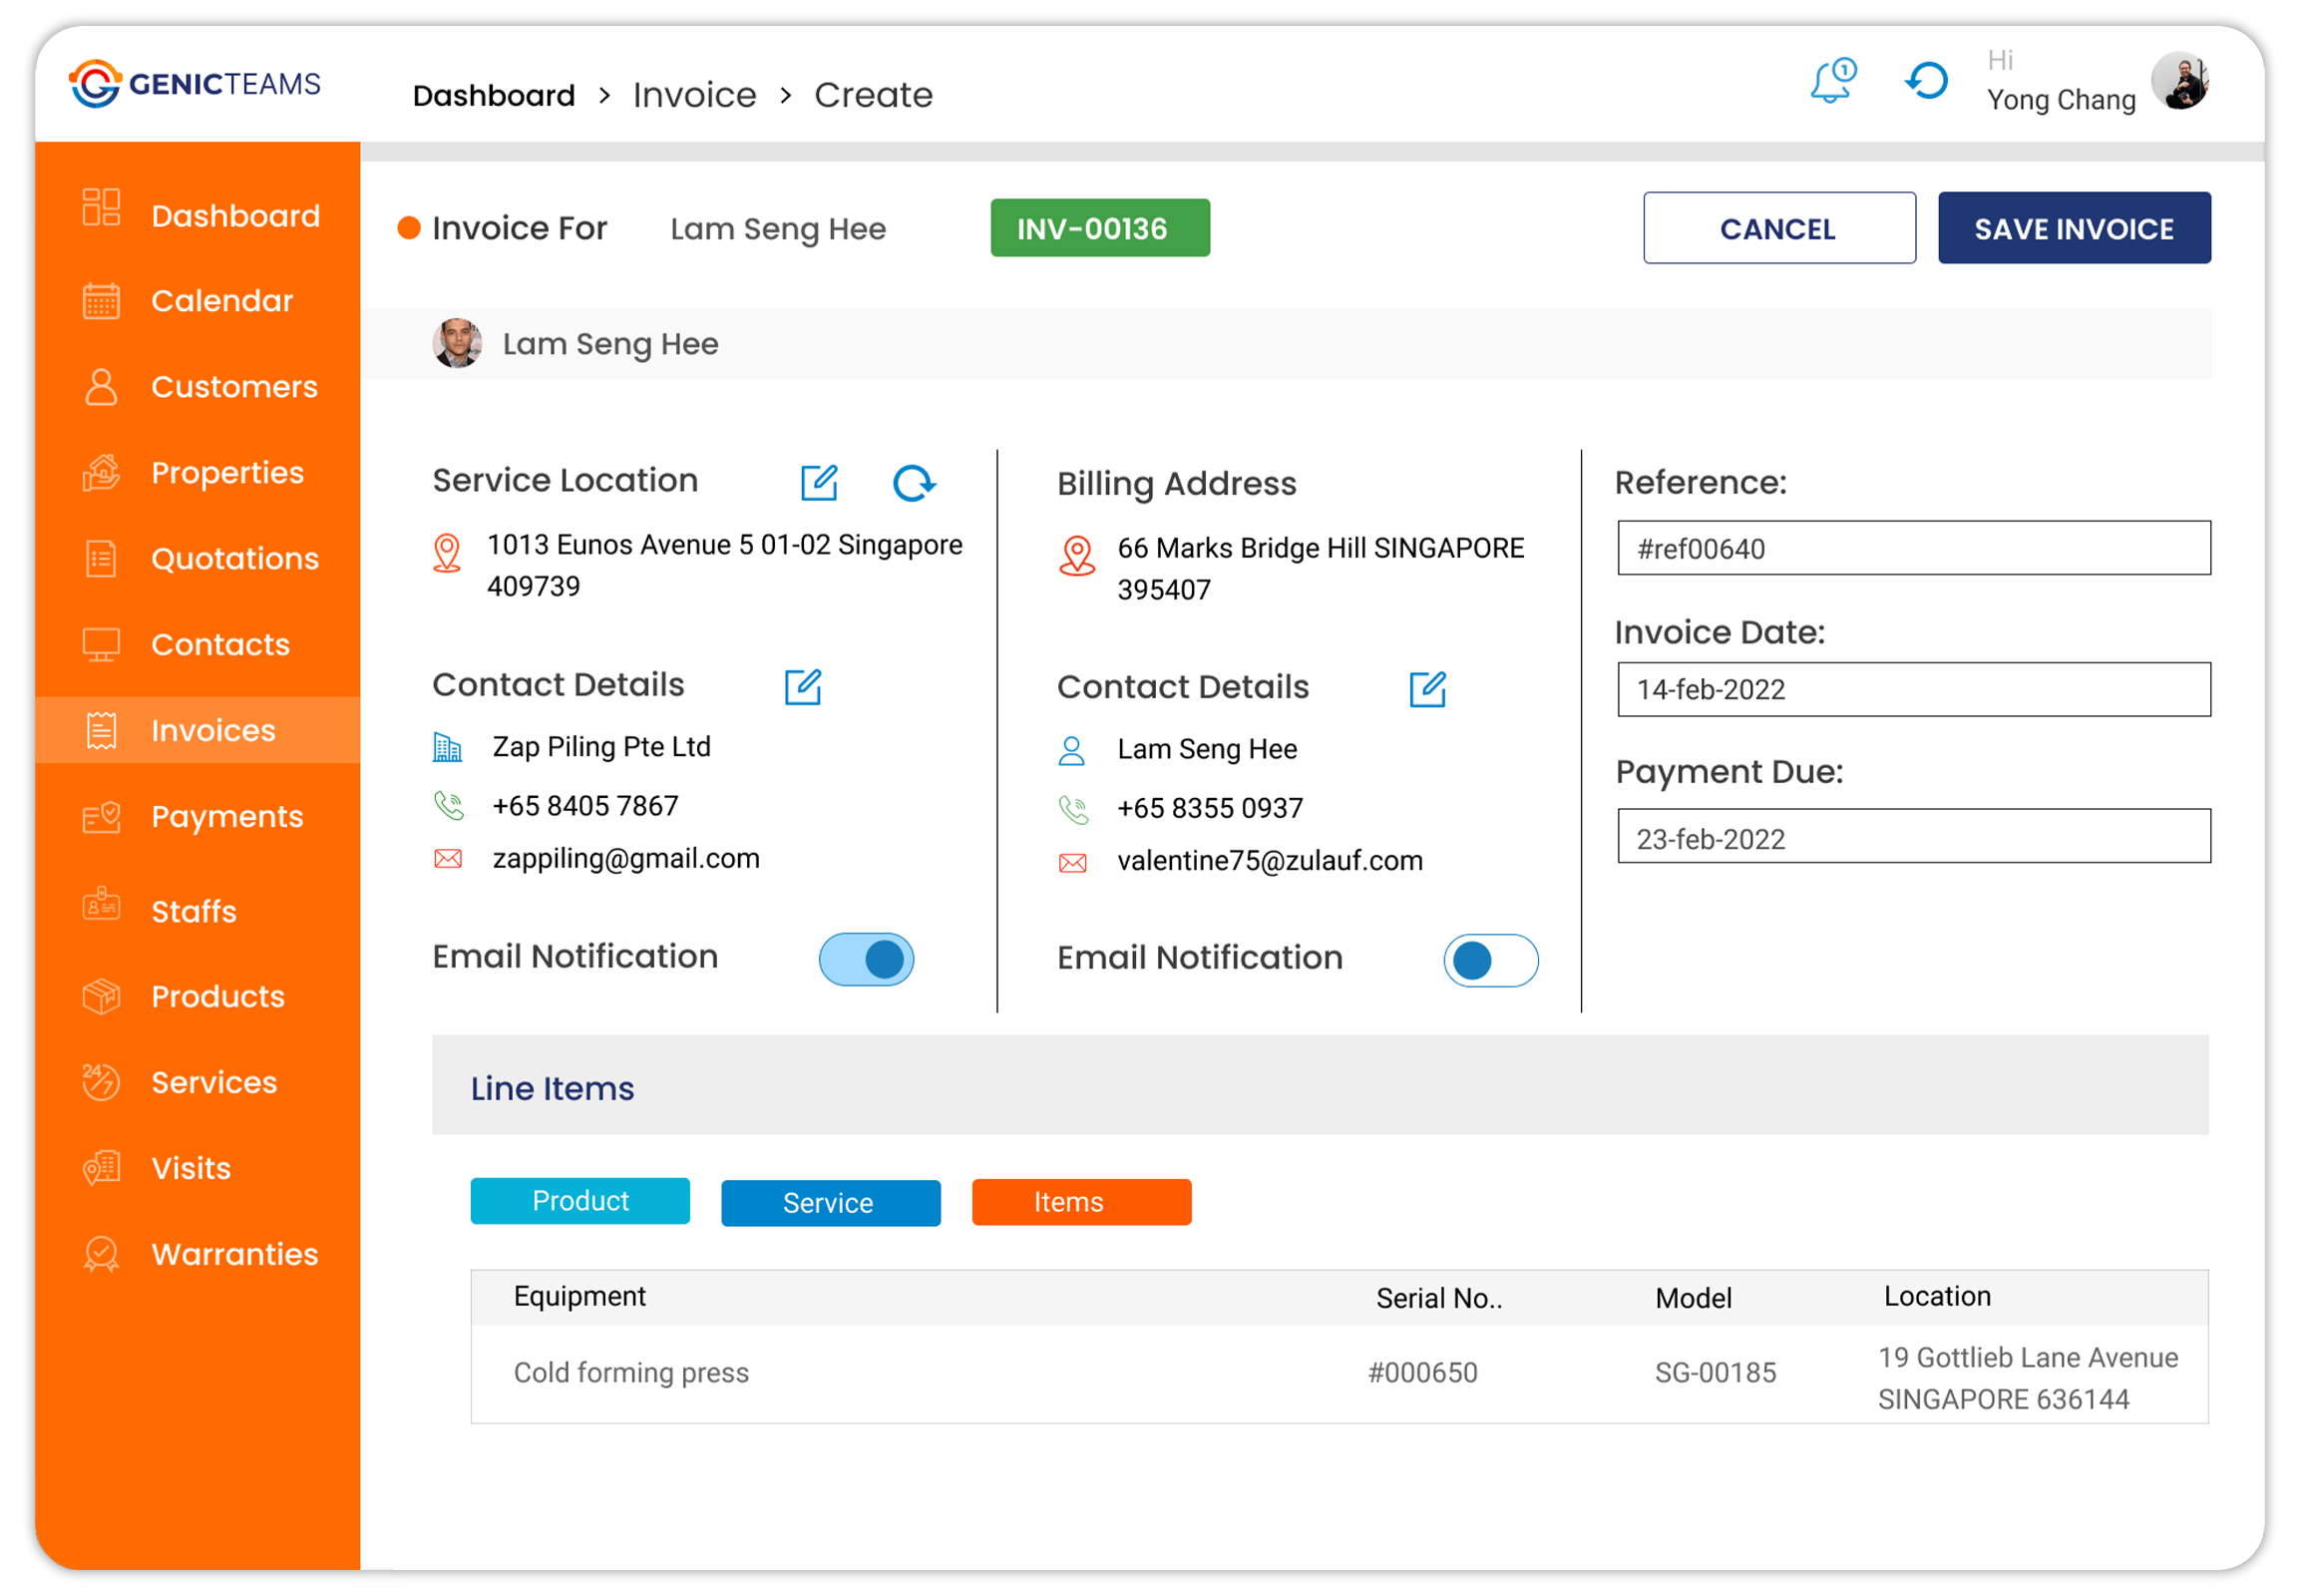Edit the Service Location address
2304x1596 pixels.
[x=820, y=483]
